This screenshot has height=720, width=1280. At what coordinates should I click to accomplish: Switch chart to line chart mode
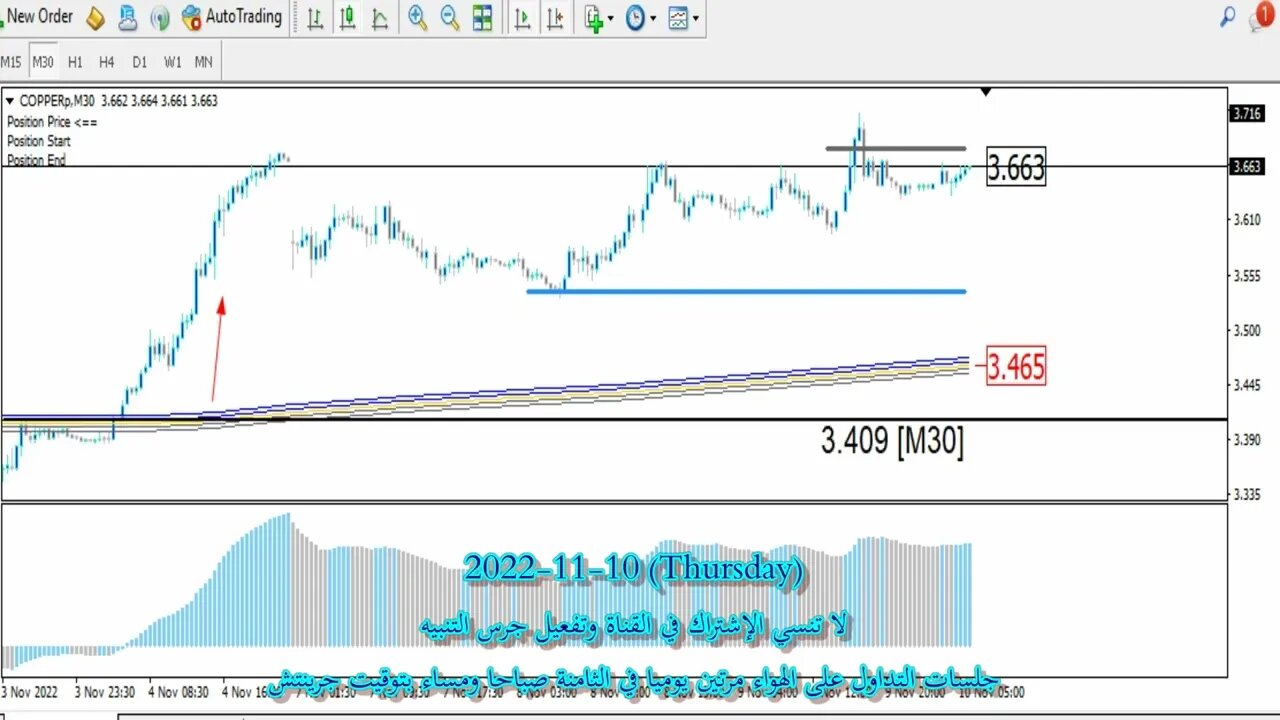379,17
